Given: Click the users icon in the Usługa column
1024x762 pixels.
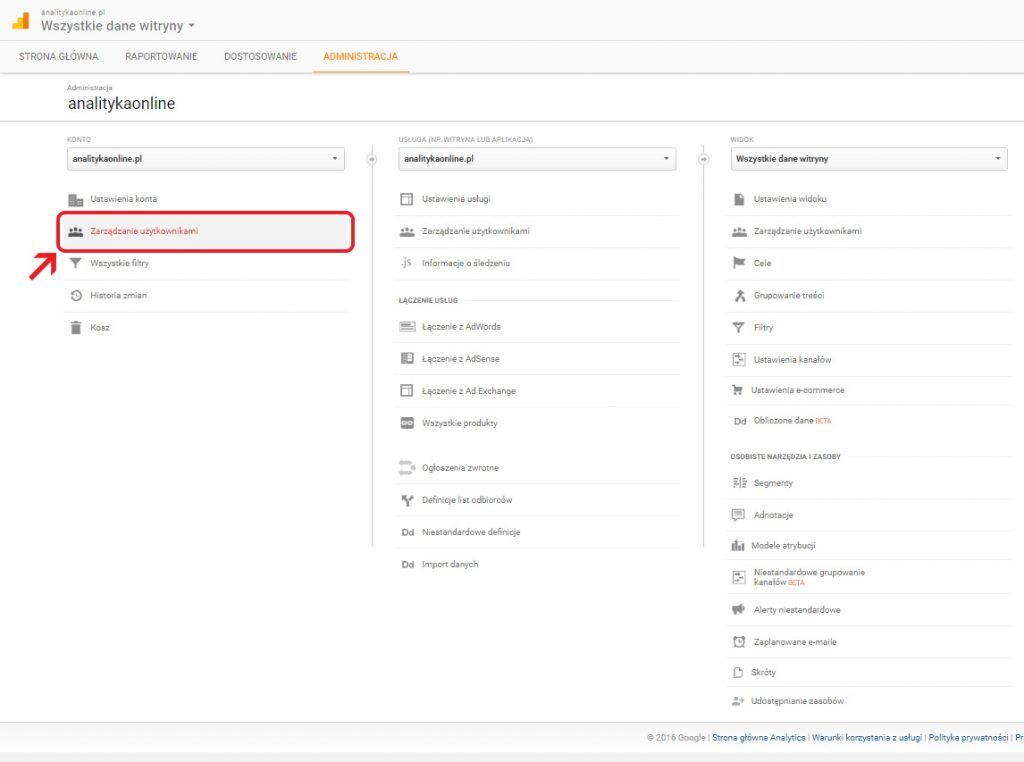Looking at the screenshot, I should point(407,231).
